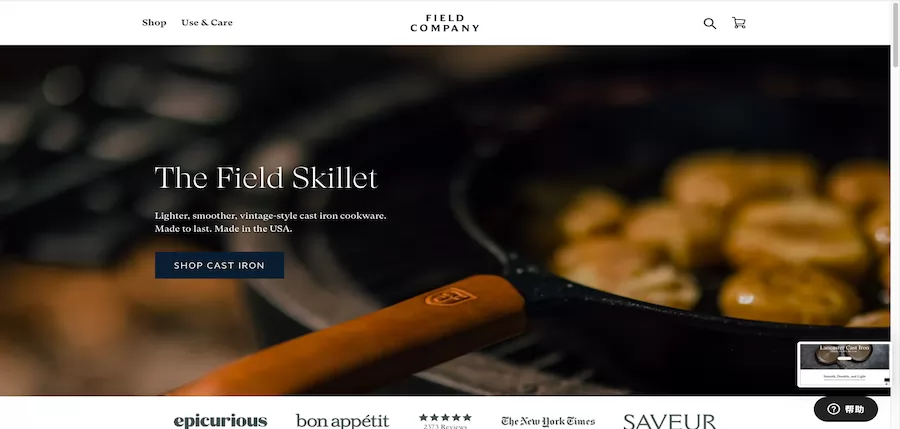Click the bon appétit press logo
The image size is (900, 429).
click(x=343, y=421)
